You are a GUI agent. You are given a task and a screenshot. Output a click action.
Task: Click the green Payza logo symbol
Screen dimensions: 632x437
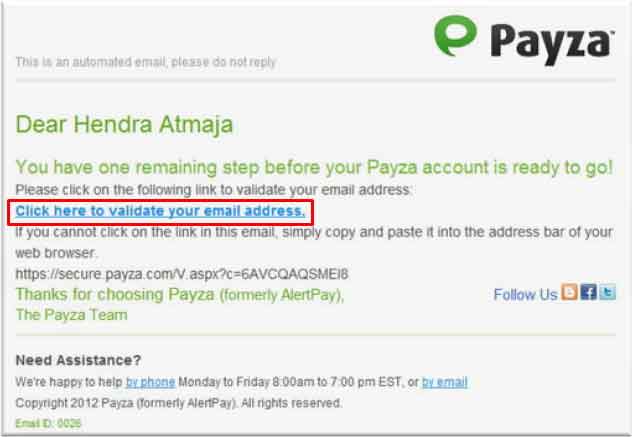(x=455, y=35)
